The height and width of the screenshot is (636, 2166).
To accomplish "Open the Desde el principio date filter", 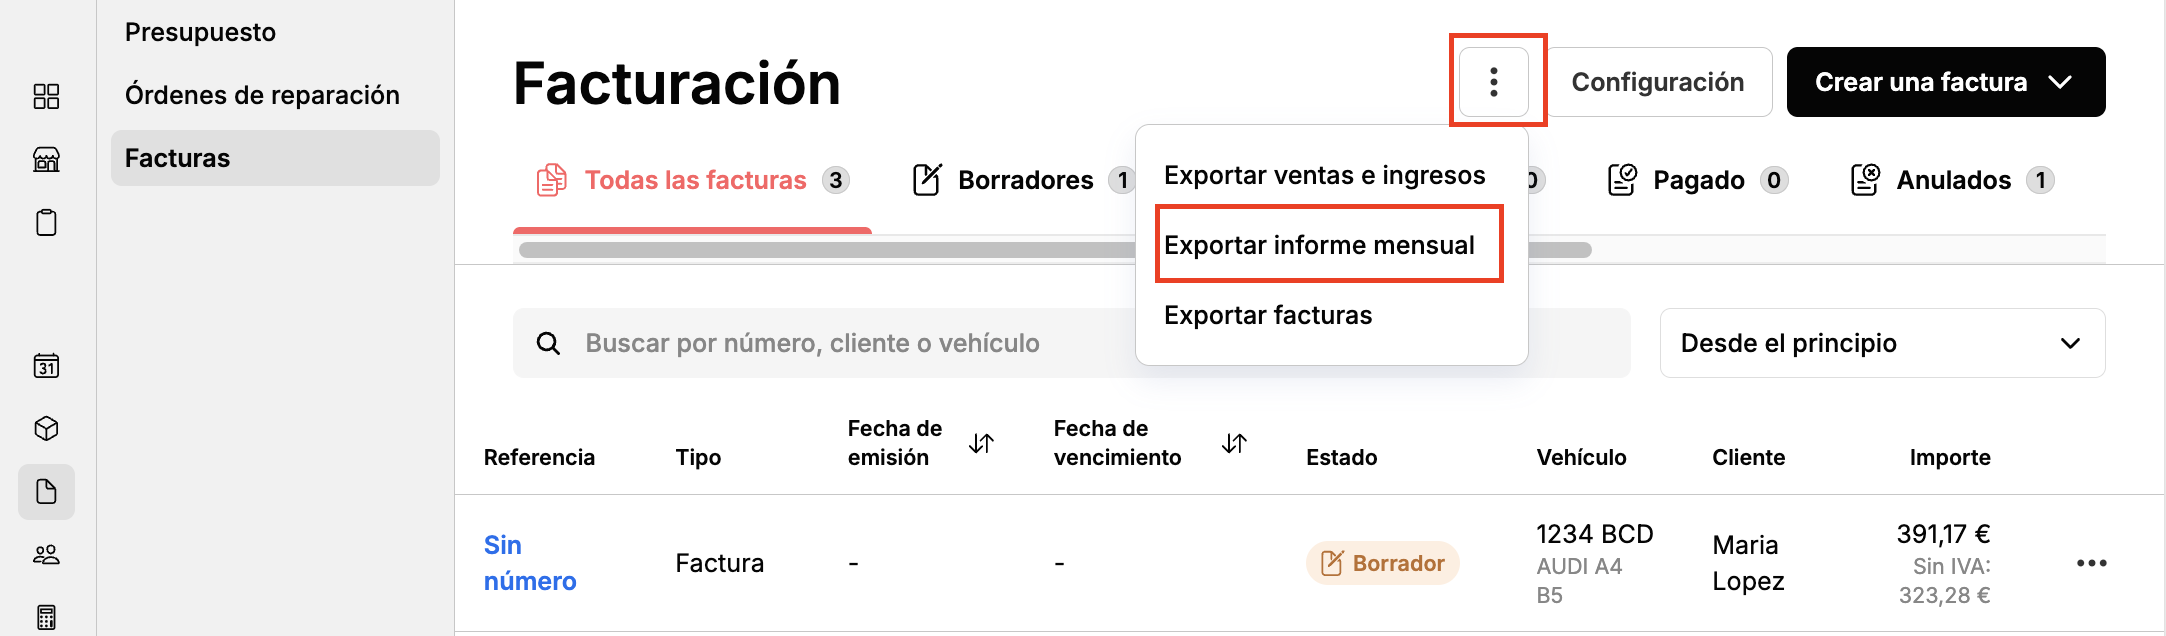I will point(1882,343).
